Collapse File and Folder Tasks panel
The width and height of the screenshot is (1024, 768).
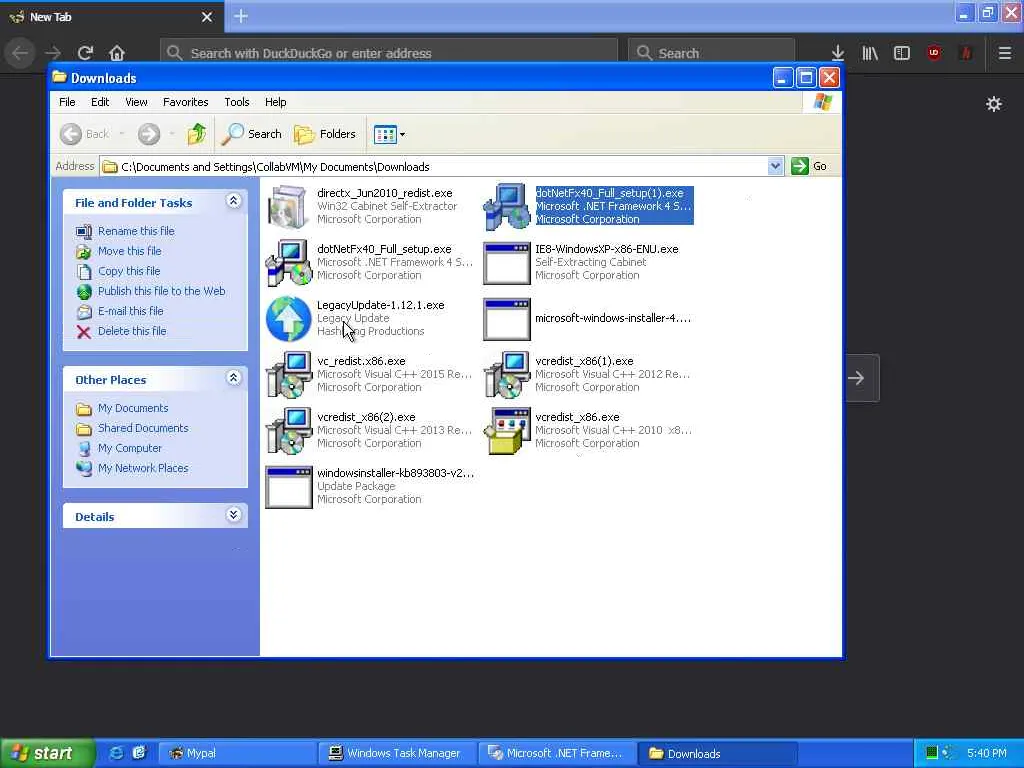(x=233, y=201)
